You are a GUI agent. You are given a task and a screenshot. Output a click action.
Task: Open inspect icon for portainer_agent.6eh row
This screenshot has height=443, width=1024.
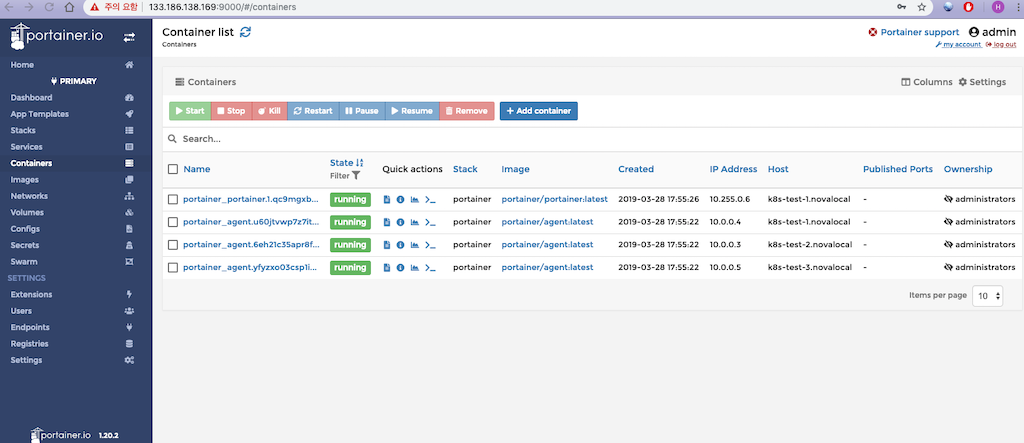coord(400,245)
